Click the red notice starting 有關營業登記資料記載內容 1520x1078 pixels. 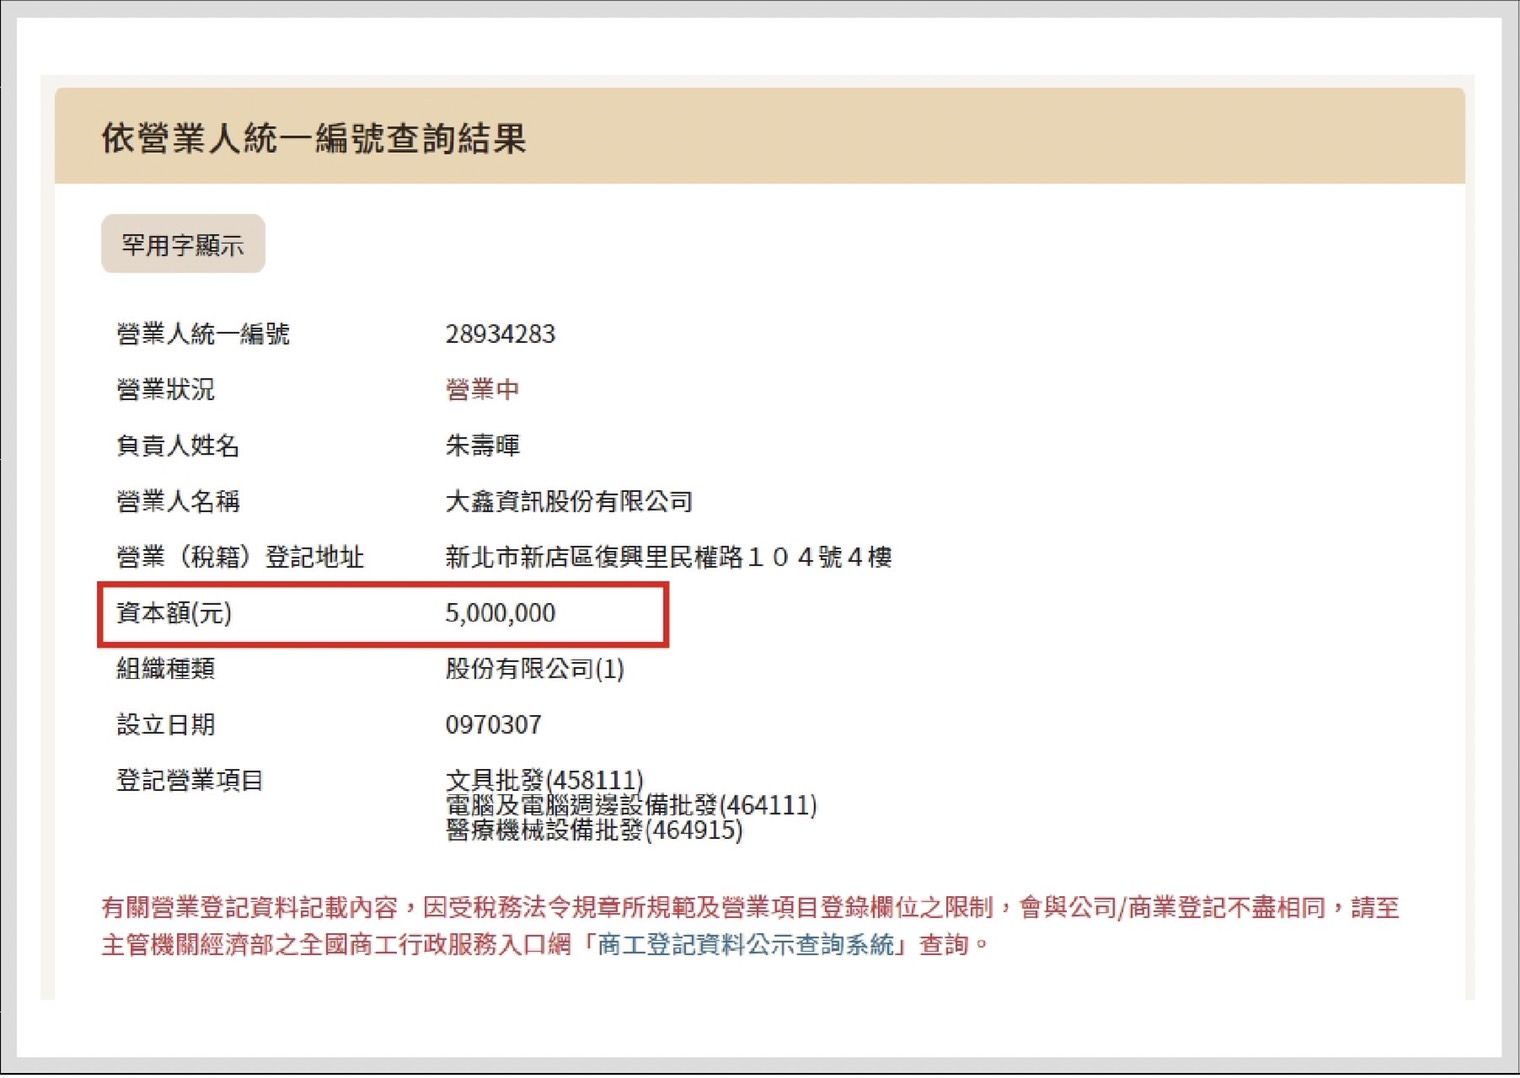click(750, 926)
